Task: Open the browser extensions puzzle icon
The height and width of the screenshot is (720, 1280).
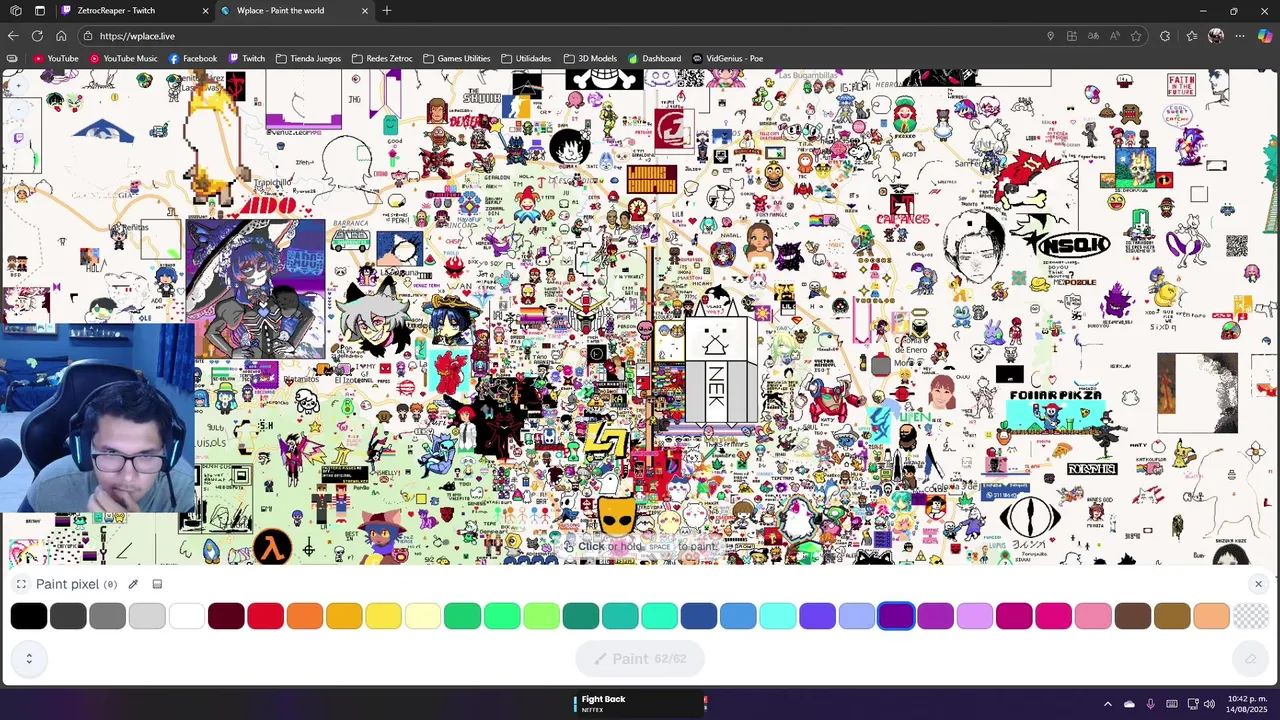Action: 1165,36
